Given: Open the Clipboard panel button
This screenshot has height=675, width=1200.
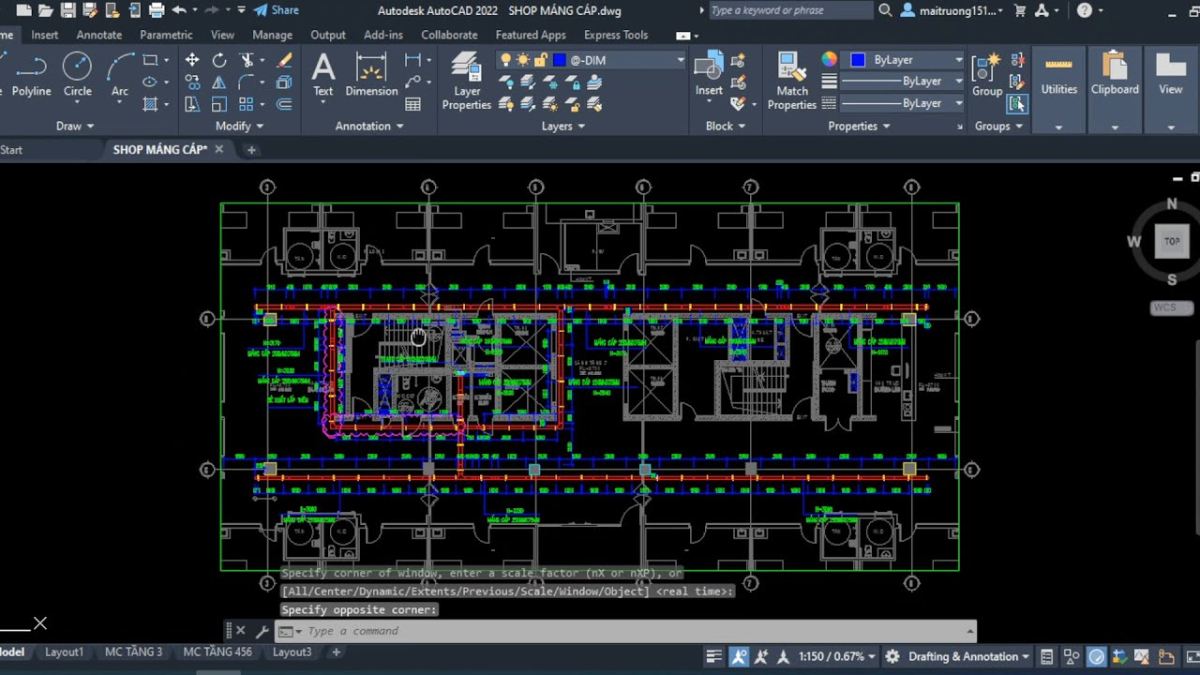Looking at the screenshot, I should [x=1114, y=89].
